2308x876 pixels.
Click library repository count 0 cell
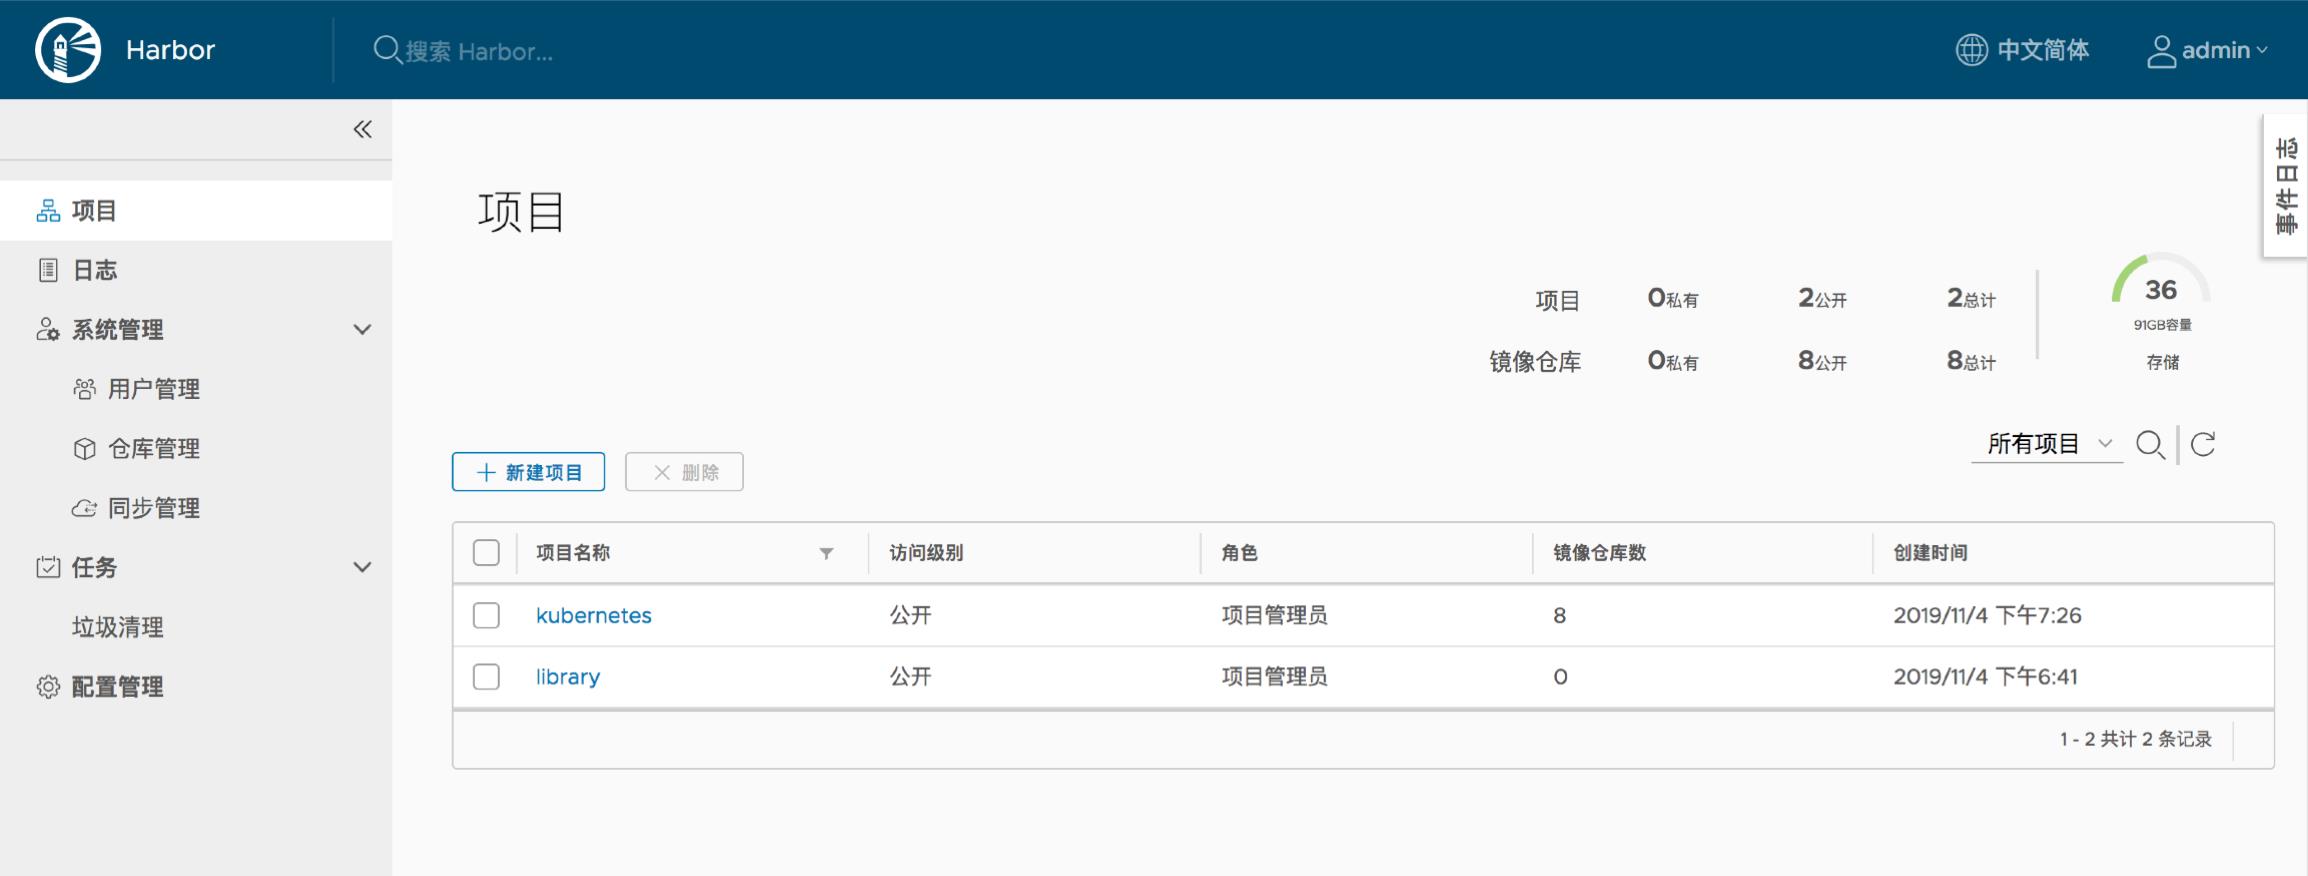pos(1560,677)
